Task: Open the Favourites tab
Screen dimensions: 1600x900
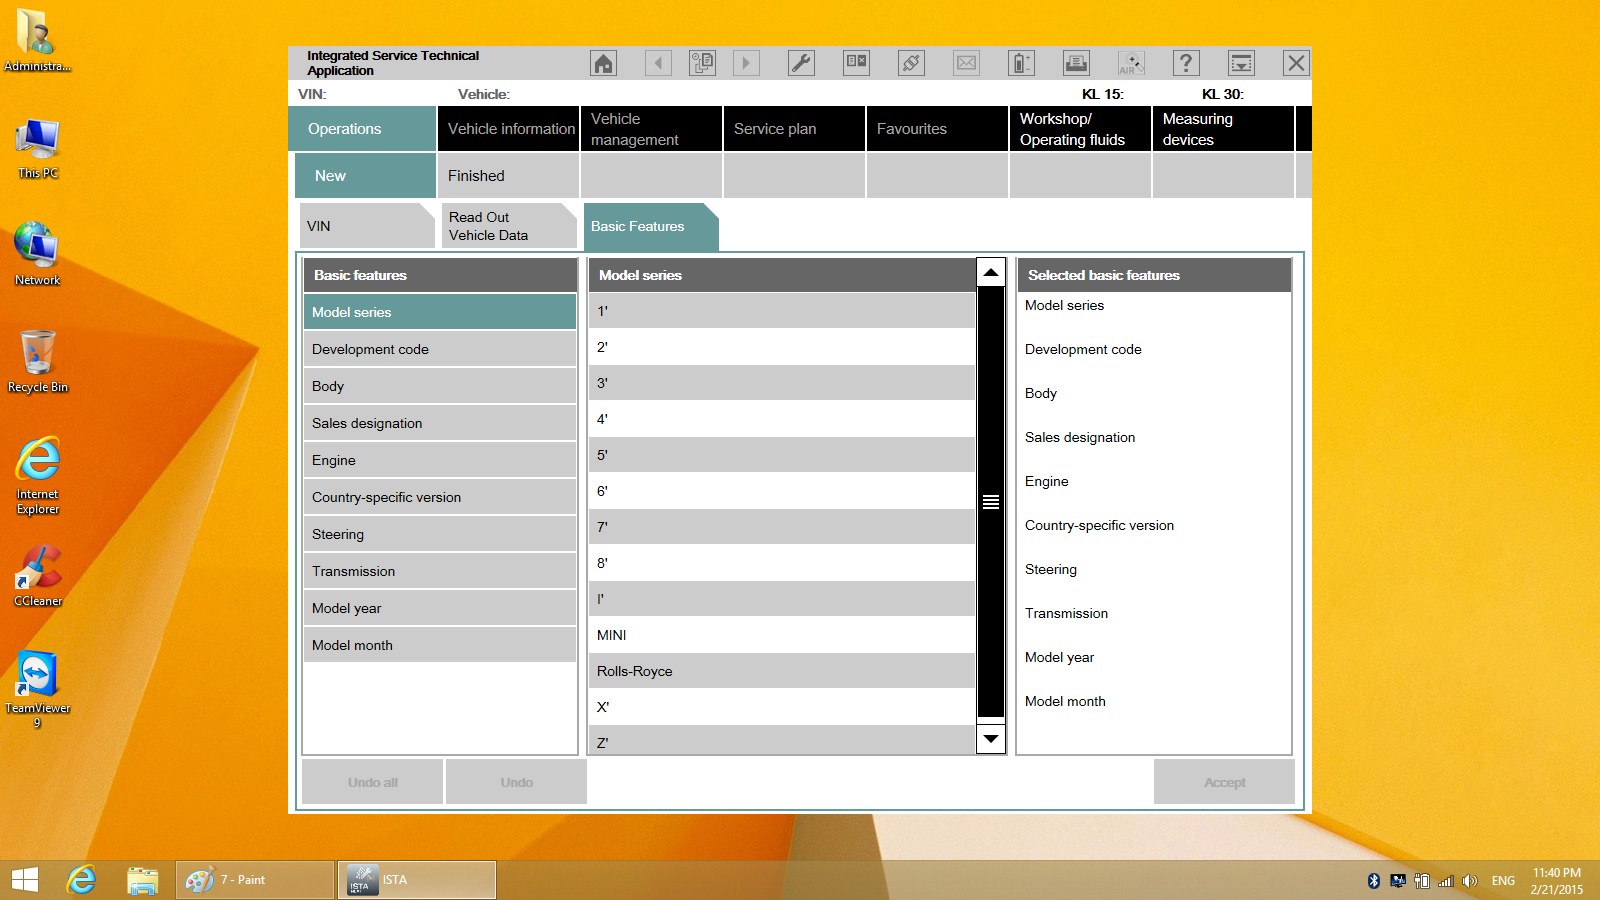Action: click(x=937, y=129)
